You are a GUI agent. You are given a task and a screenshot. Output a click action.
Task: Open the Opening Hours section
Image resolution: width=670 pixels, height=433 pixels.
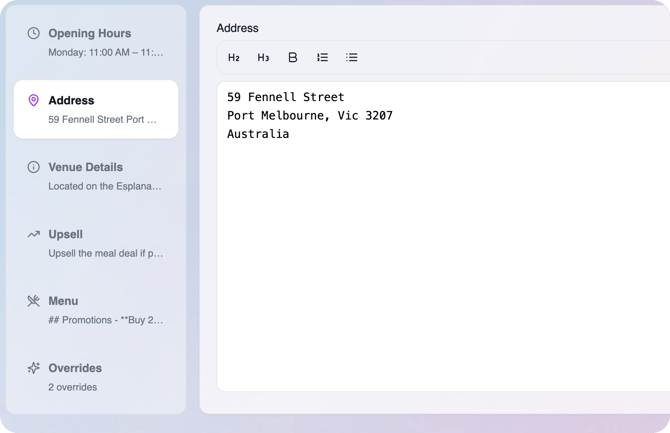coord(96,42)
